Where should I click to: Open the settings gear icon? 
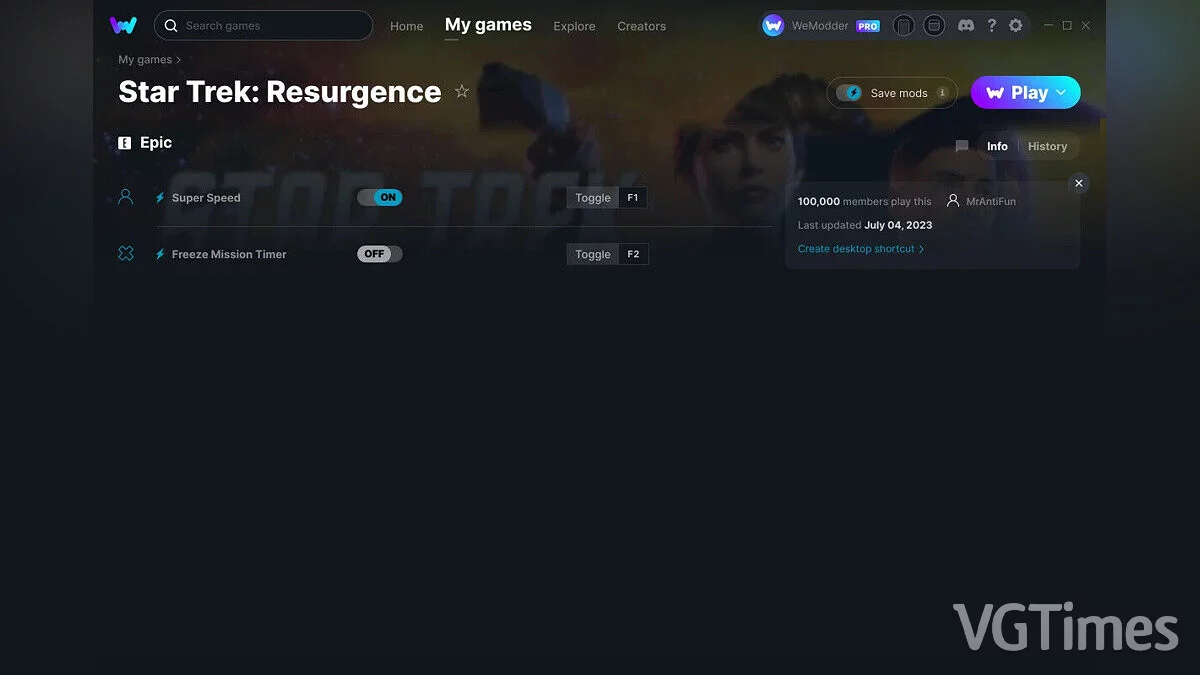1016,25
